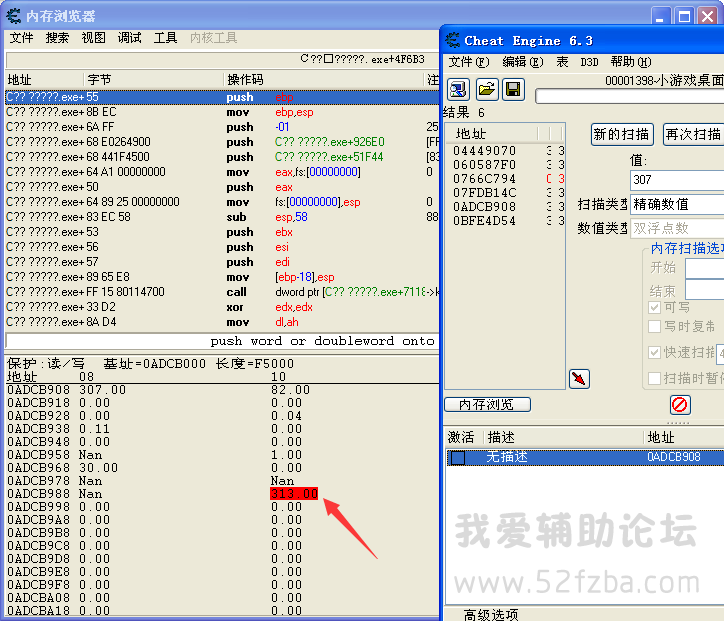Open 视图 menu in Memory Viewer
The image size is (724, 621).
(93, 38)
